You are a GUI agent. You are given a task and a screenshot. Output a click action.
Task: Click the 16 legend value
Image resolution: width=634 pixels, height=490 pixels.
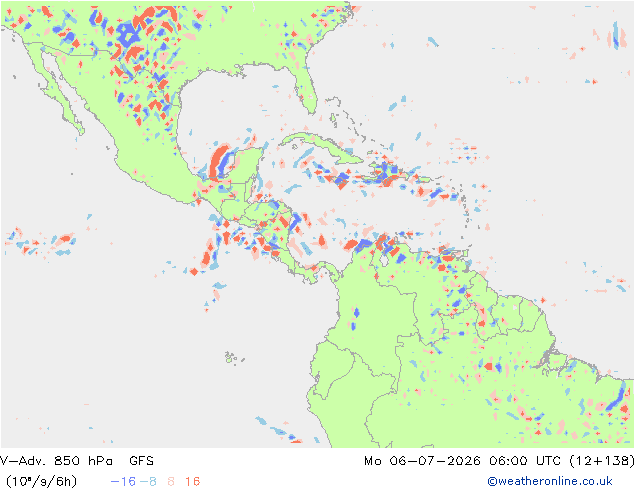coord(192,482)
